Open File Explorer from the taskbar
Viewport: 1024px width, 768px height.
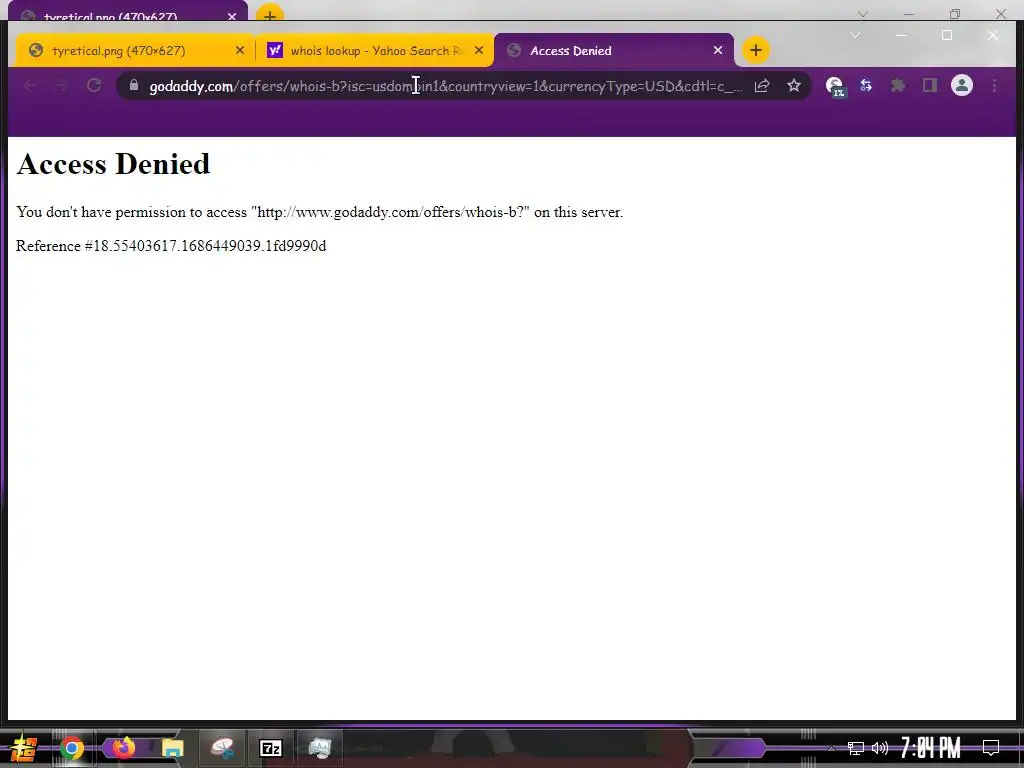[172, 748]
